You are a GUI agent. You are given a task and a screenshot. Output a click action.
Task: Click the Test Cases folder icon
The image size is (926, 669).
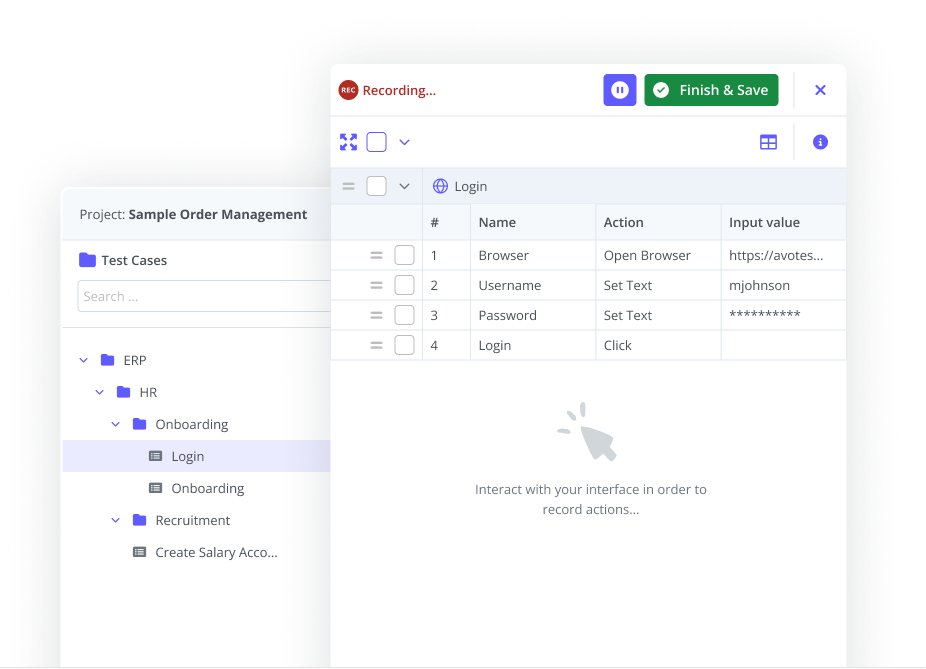pos(88,260)
